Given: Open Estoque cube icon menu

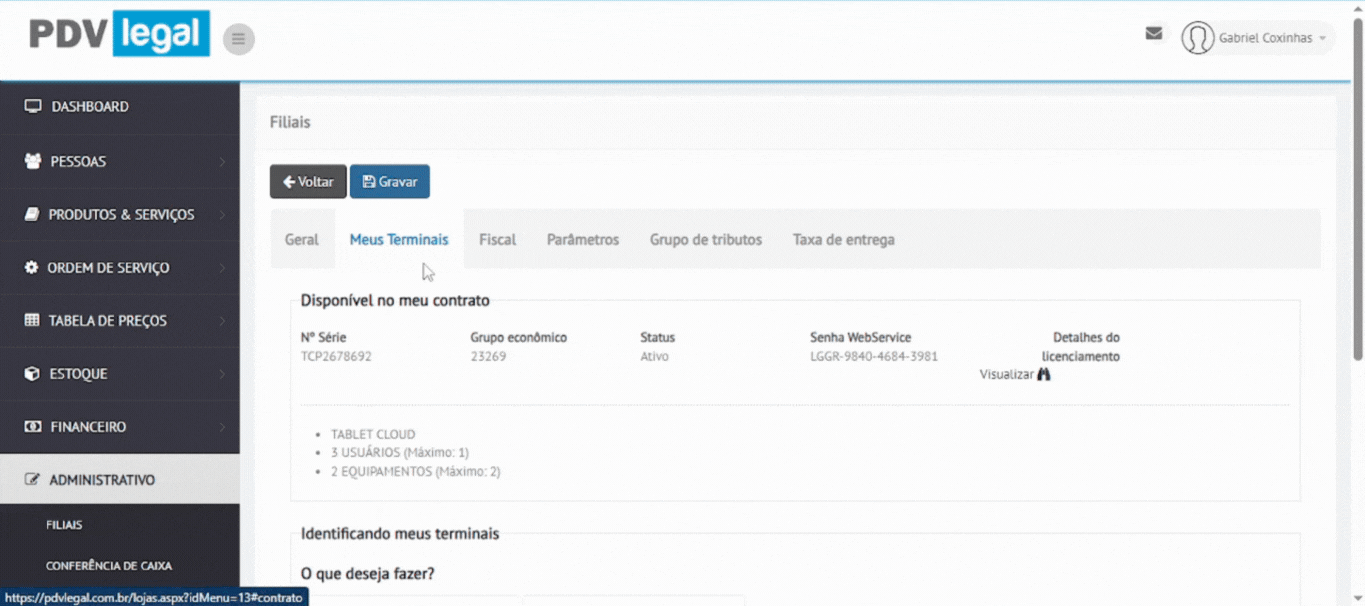Looking at the screenshot, I should pos(32,374).
